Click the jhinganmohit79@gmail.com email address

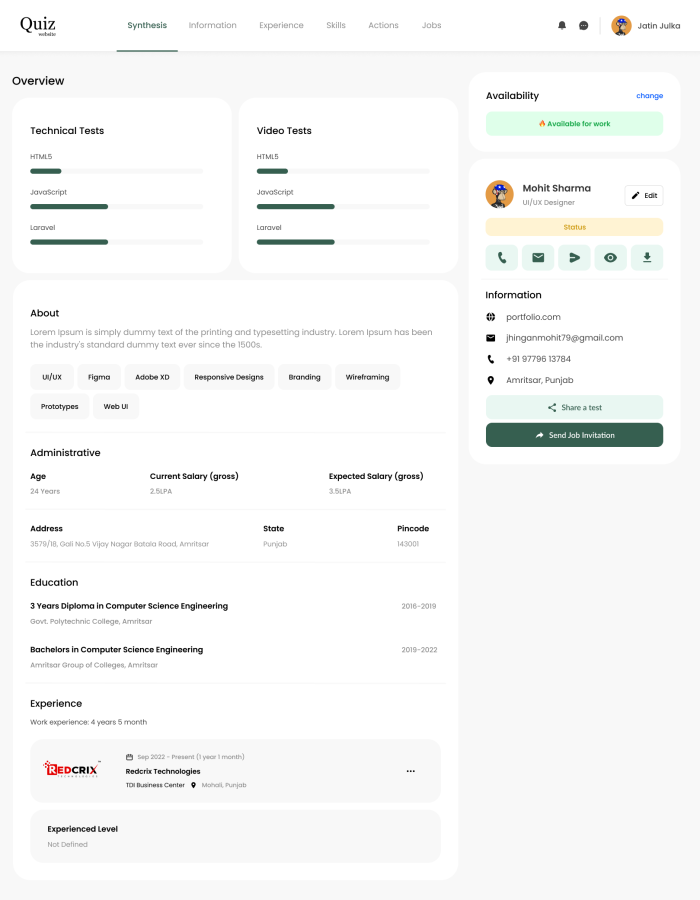pos(564,338)
